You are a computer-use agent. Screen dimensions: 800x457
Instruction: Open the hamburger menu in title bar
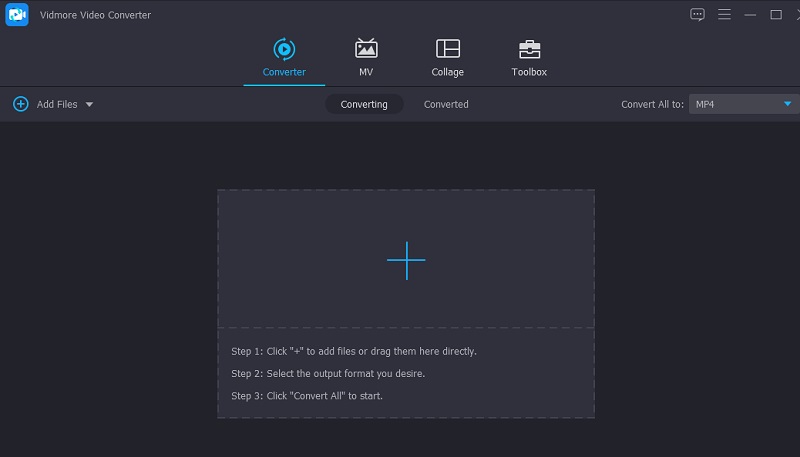[724, 15]
